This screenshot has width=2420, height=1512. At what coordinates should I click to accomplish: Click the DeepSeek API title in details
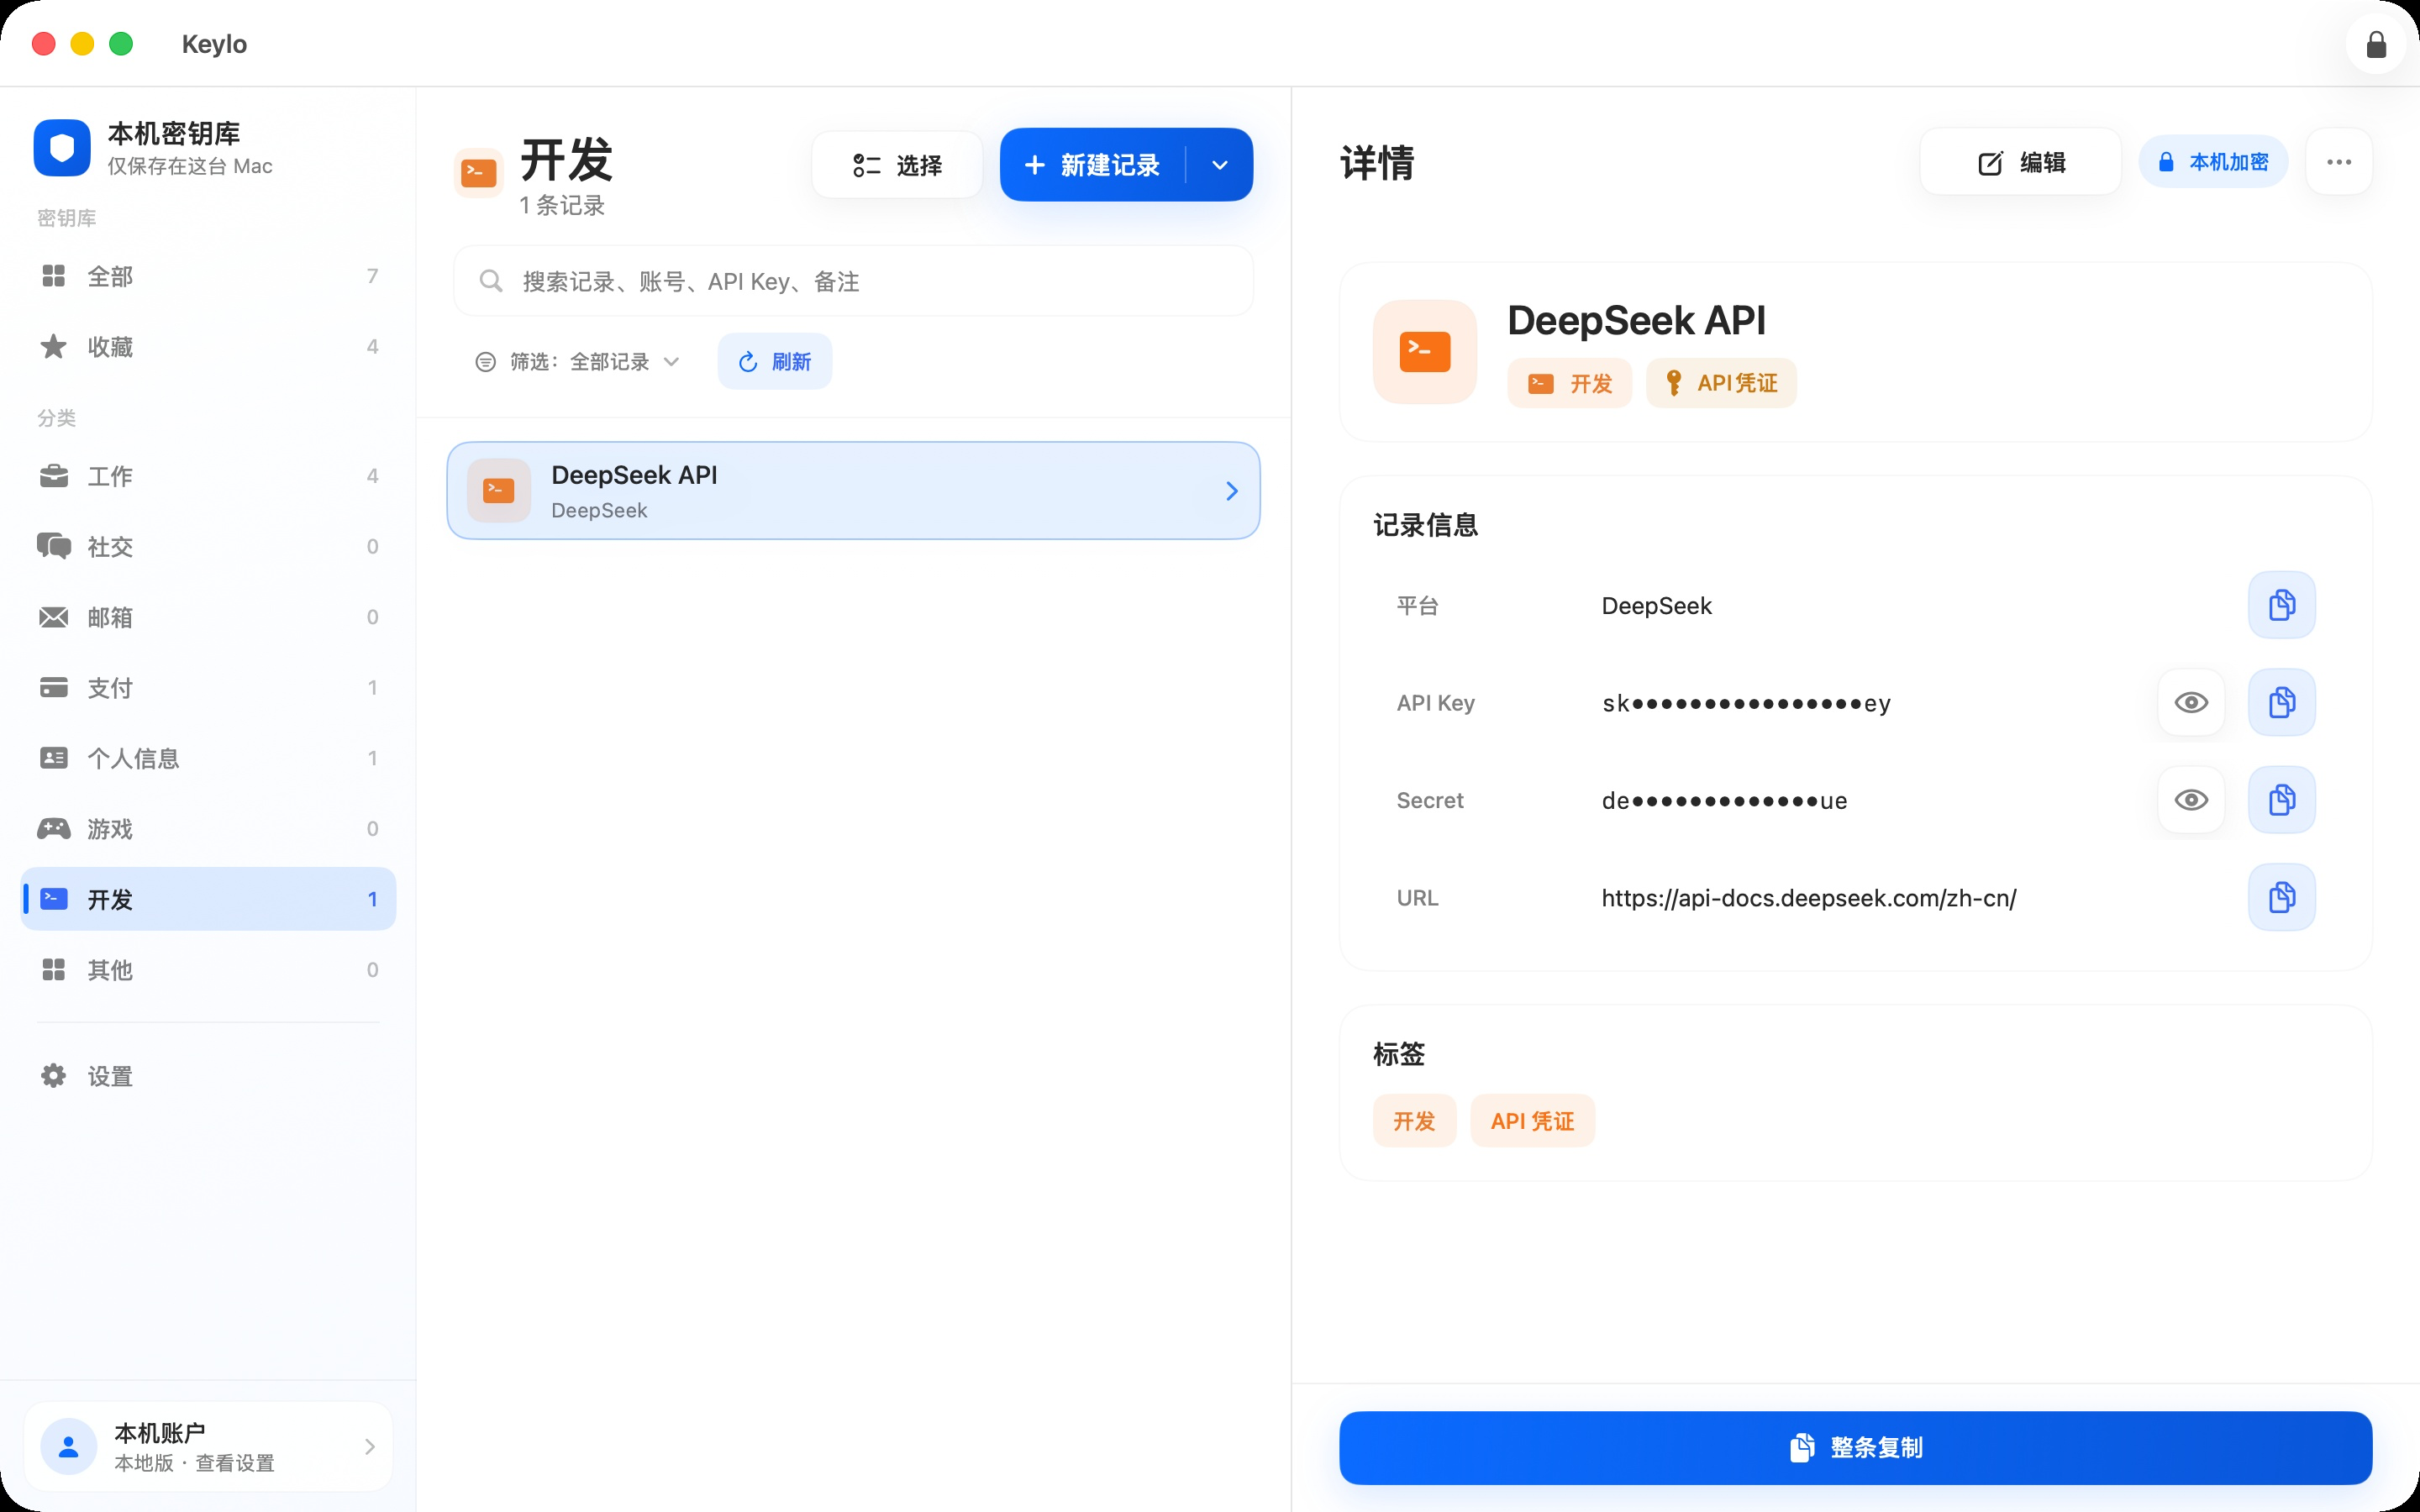[x=1636, y=321]
